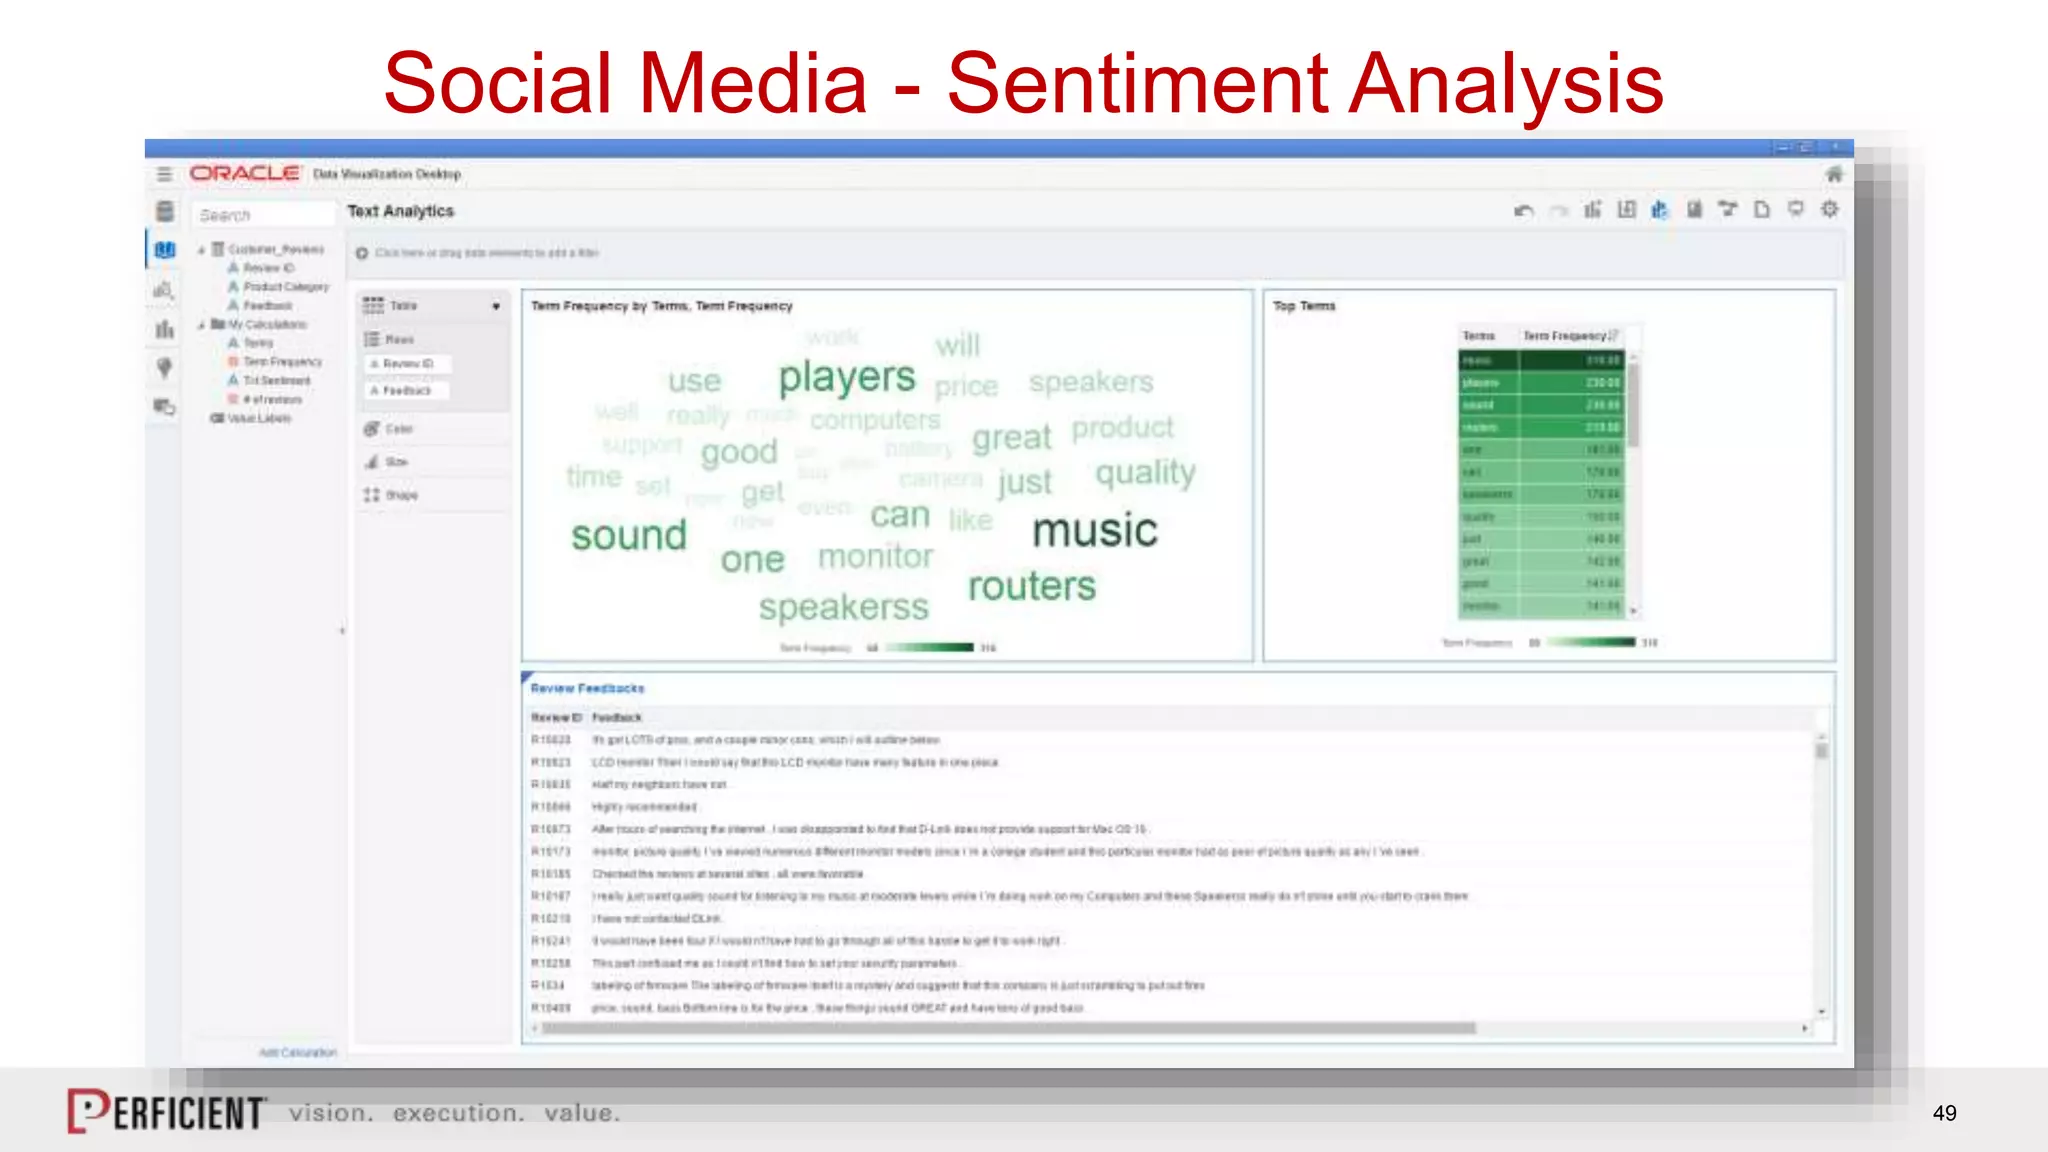The height and width of the screenshot is (1152, 2048).
Task: Click the word 'music' in tag cloud
Action: [x=1095, y=530]
